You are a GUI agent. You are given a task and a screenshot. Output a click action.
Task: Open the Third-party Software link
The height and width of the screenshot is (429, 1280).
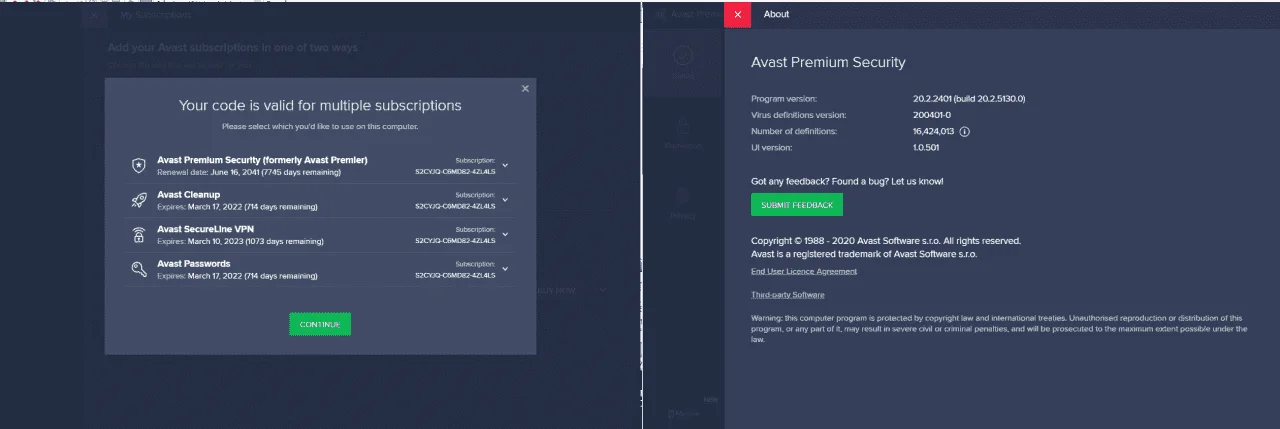[788, 295]
